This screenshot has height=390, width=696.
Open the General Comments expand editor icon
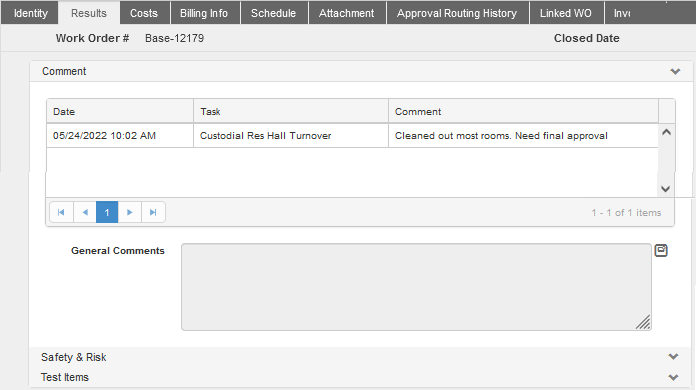(x=661, y=250)
